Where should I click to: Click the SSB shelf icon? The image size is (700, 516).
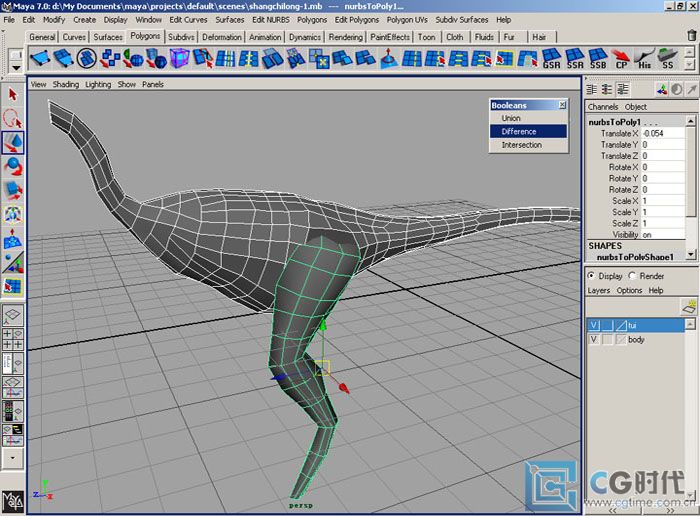[x=598, y=59]
